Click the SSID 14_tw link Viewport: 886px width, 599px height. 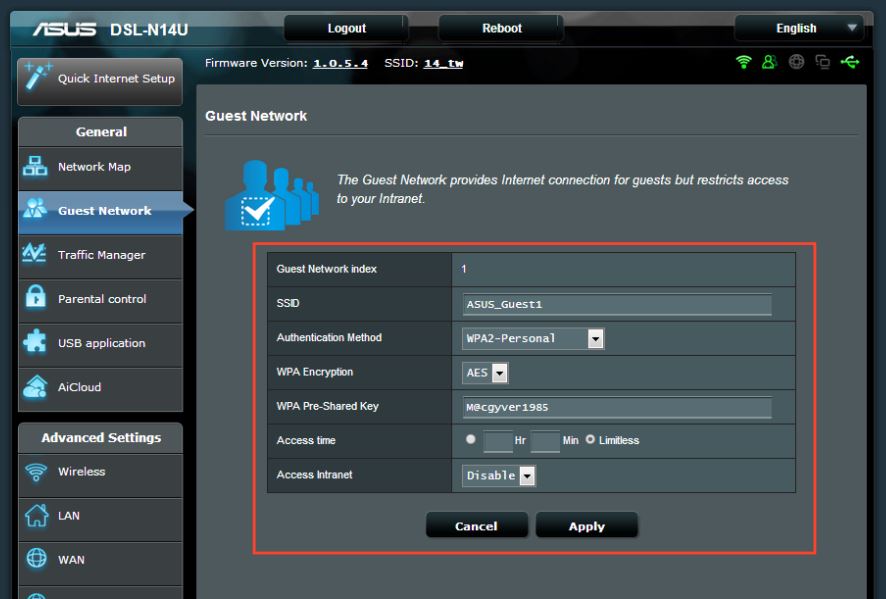444,63
